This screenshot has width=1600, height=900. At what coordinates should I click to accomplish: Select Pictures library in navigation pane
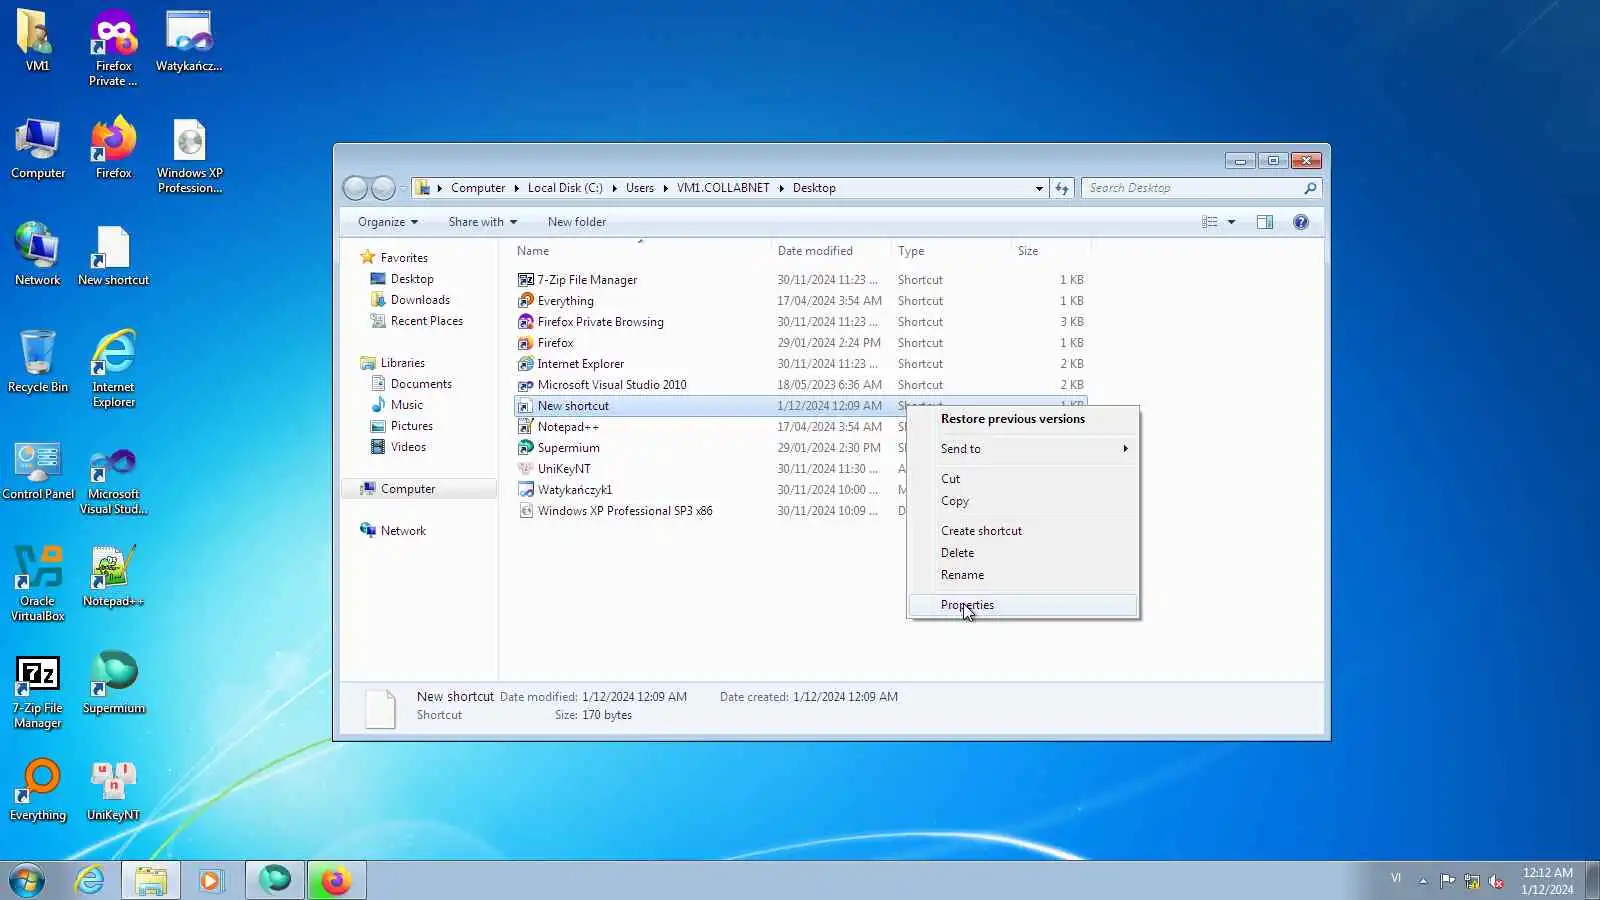[411, 426]
